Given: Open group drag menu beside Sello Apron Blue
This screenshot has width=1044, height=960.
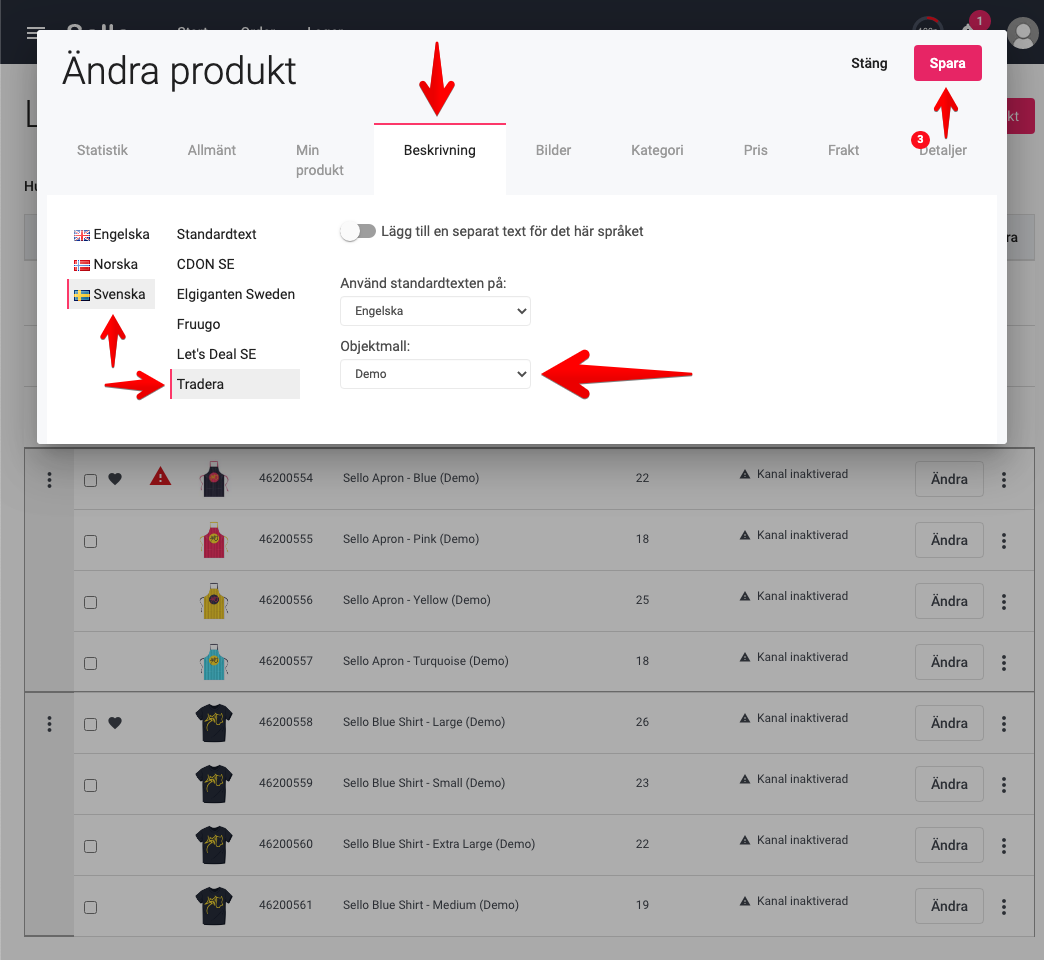Looking at the screenshot, I should point(49,479).
